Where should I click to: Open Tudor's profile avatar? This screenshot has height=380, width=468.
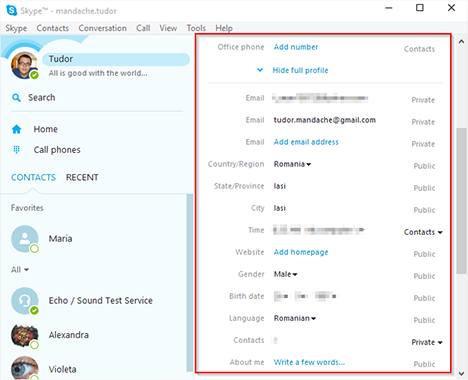click(24, 65)
